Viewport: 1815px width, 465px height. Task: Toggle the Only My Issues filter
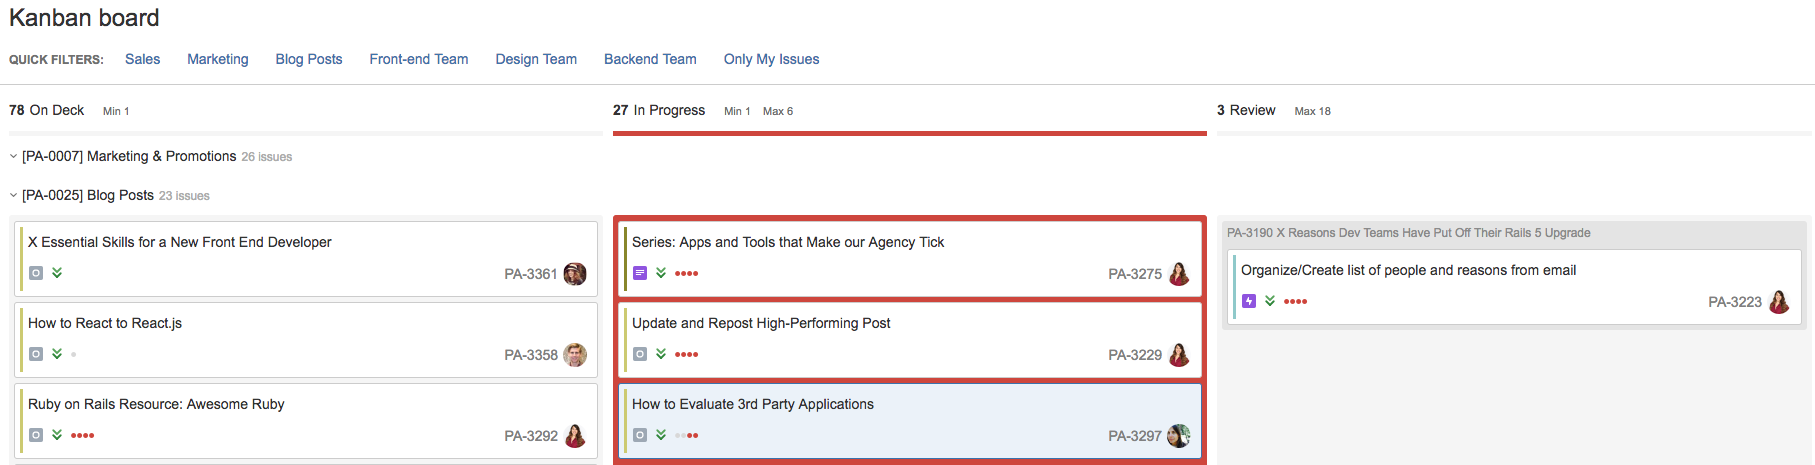pyautogui.click(x=771, y=59)
